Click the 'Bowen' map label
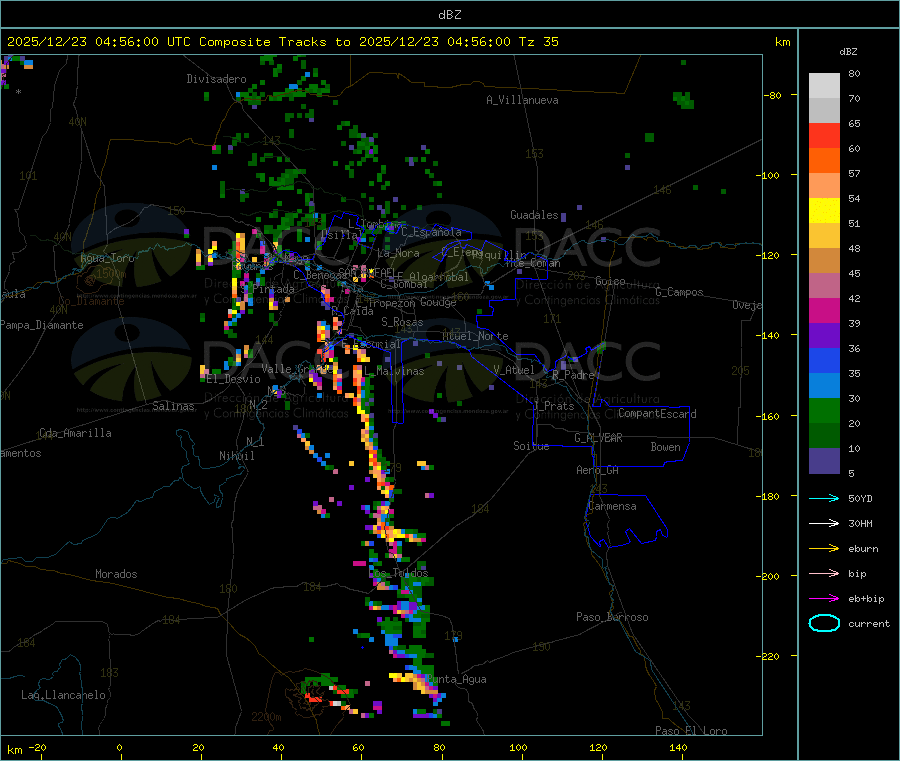The height and width of the screenshot is (761, 900). tap(665, 447)
